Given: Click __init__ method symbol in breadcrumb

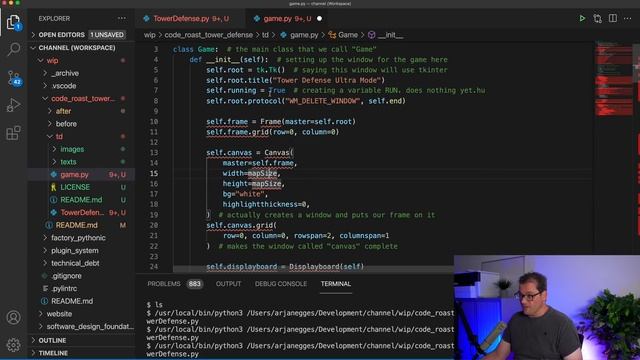Looking at the screenshot, I should [x=385, y=35].
